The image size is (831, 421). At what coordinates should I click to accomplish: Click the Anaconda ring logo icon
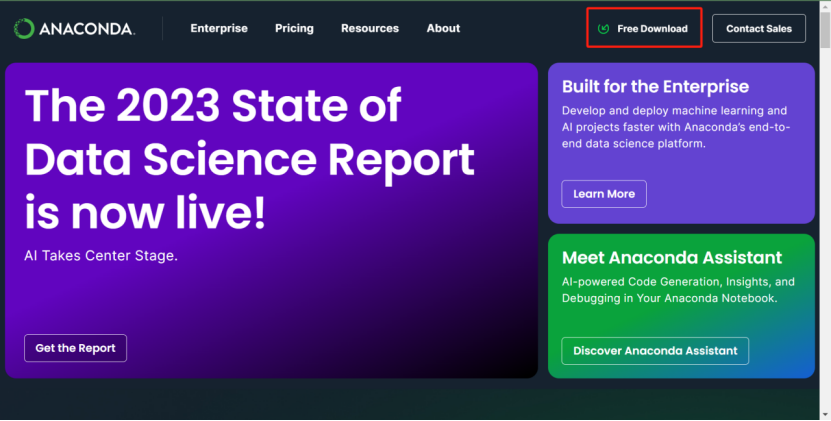(24, 29)
